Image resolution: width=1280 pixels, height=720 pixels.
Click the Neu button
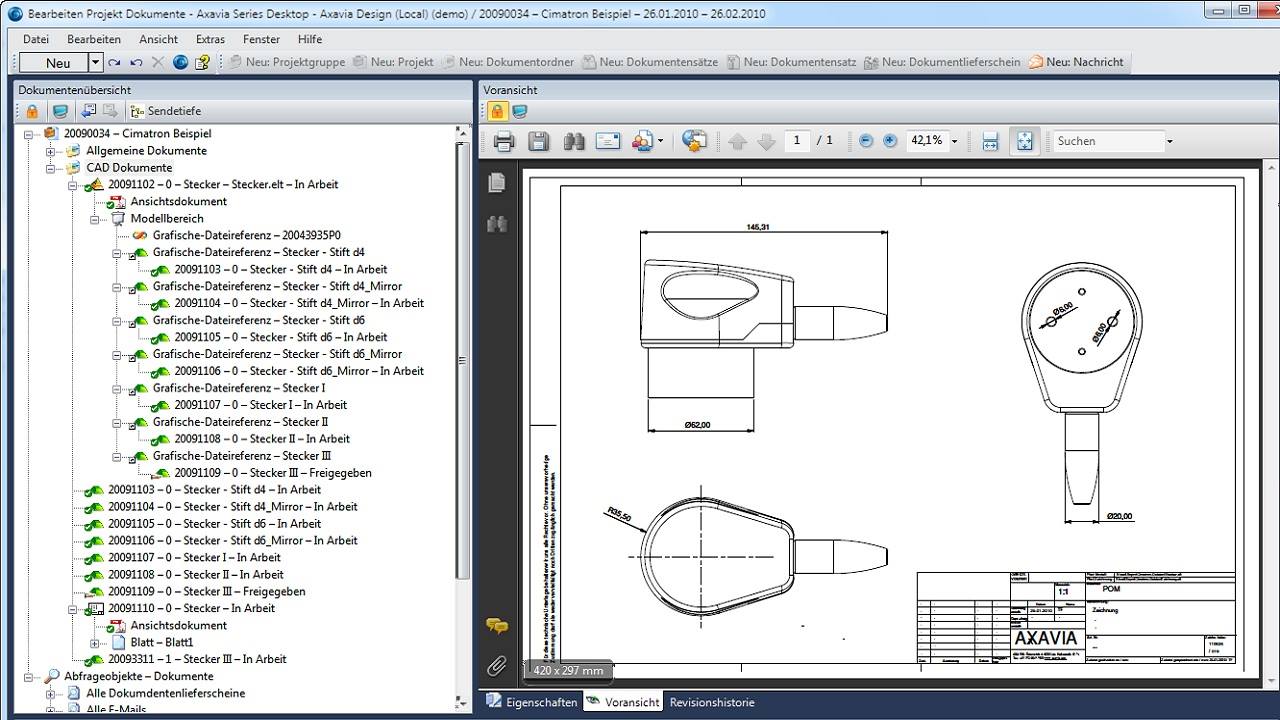[54, 62]
